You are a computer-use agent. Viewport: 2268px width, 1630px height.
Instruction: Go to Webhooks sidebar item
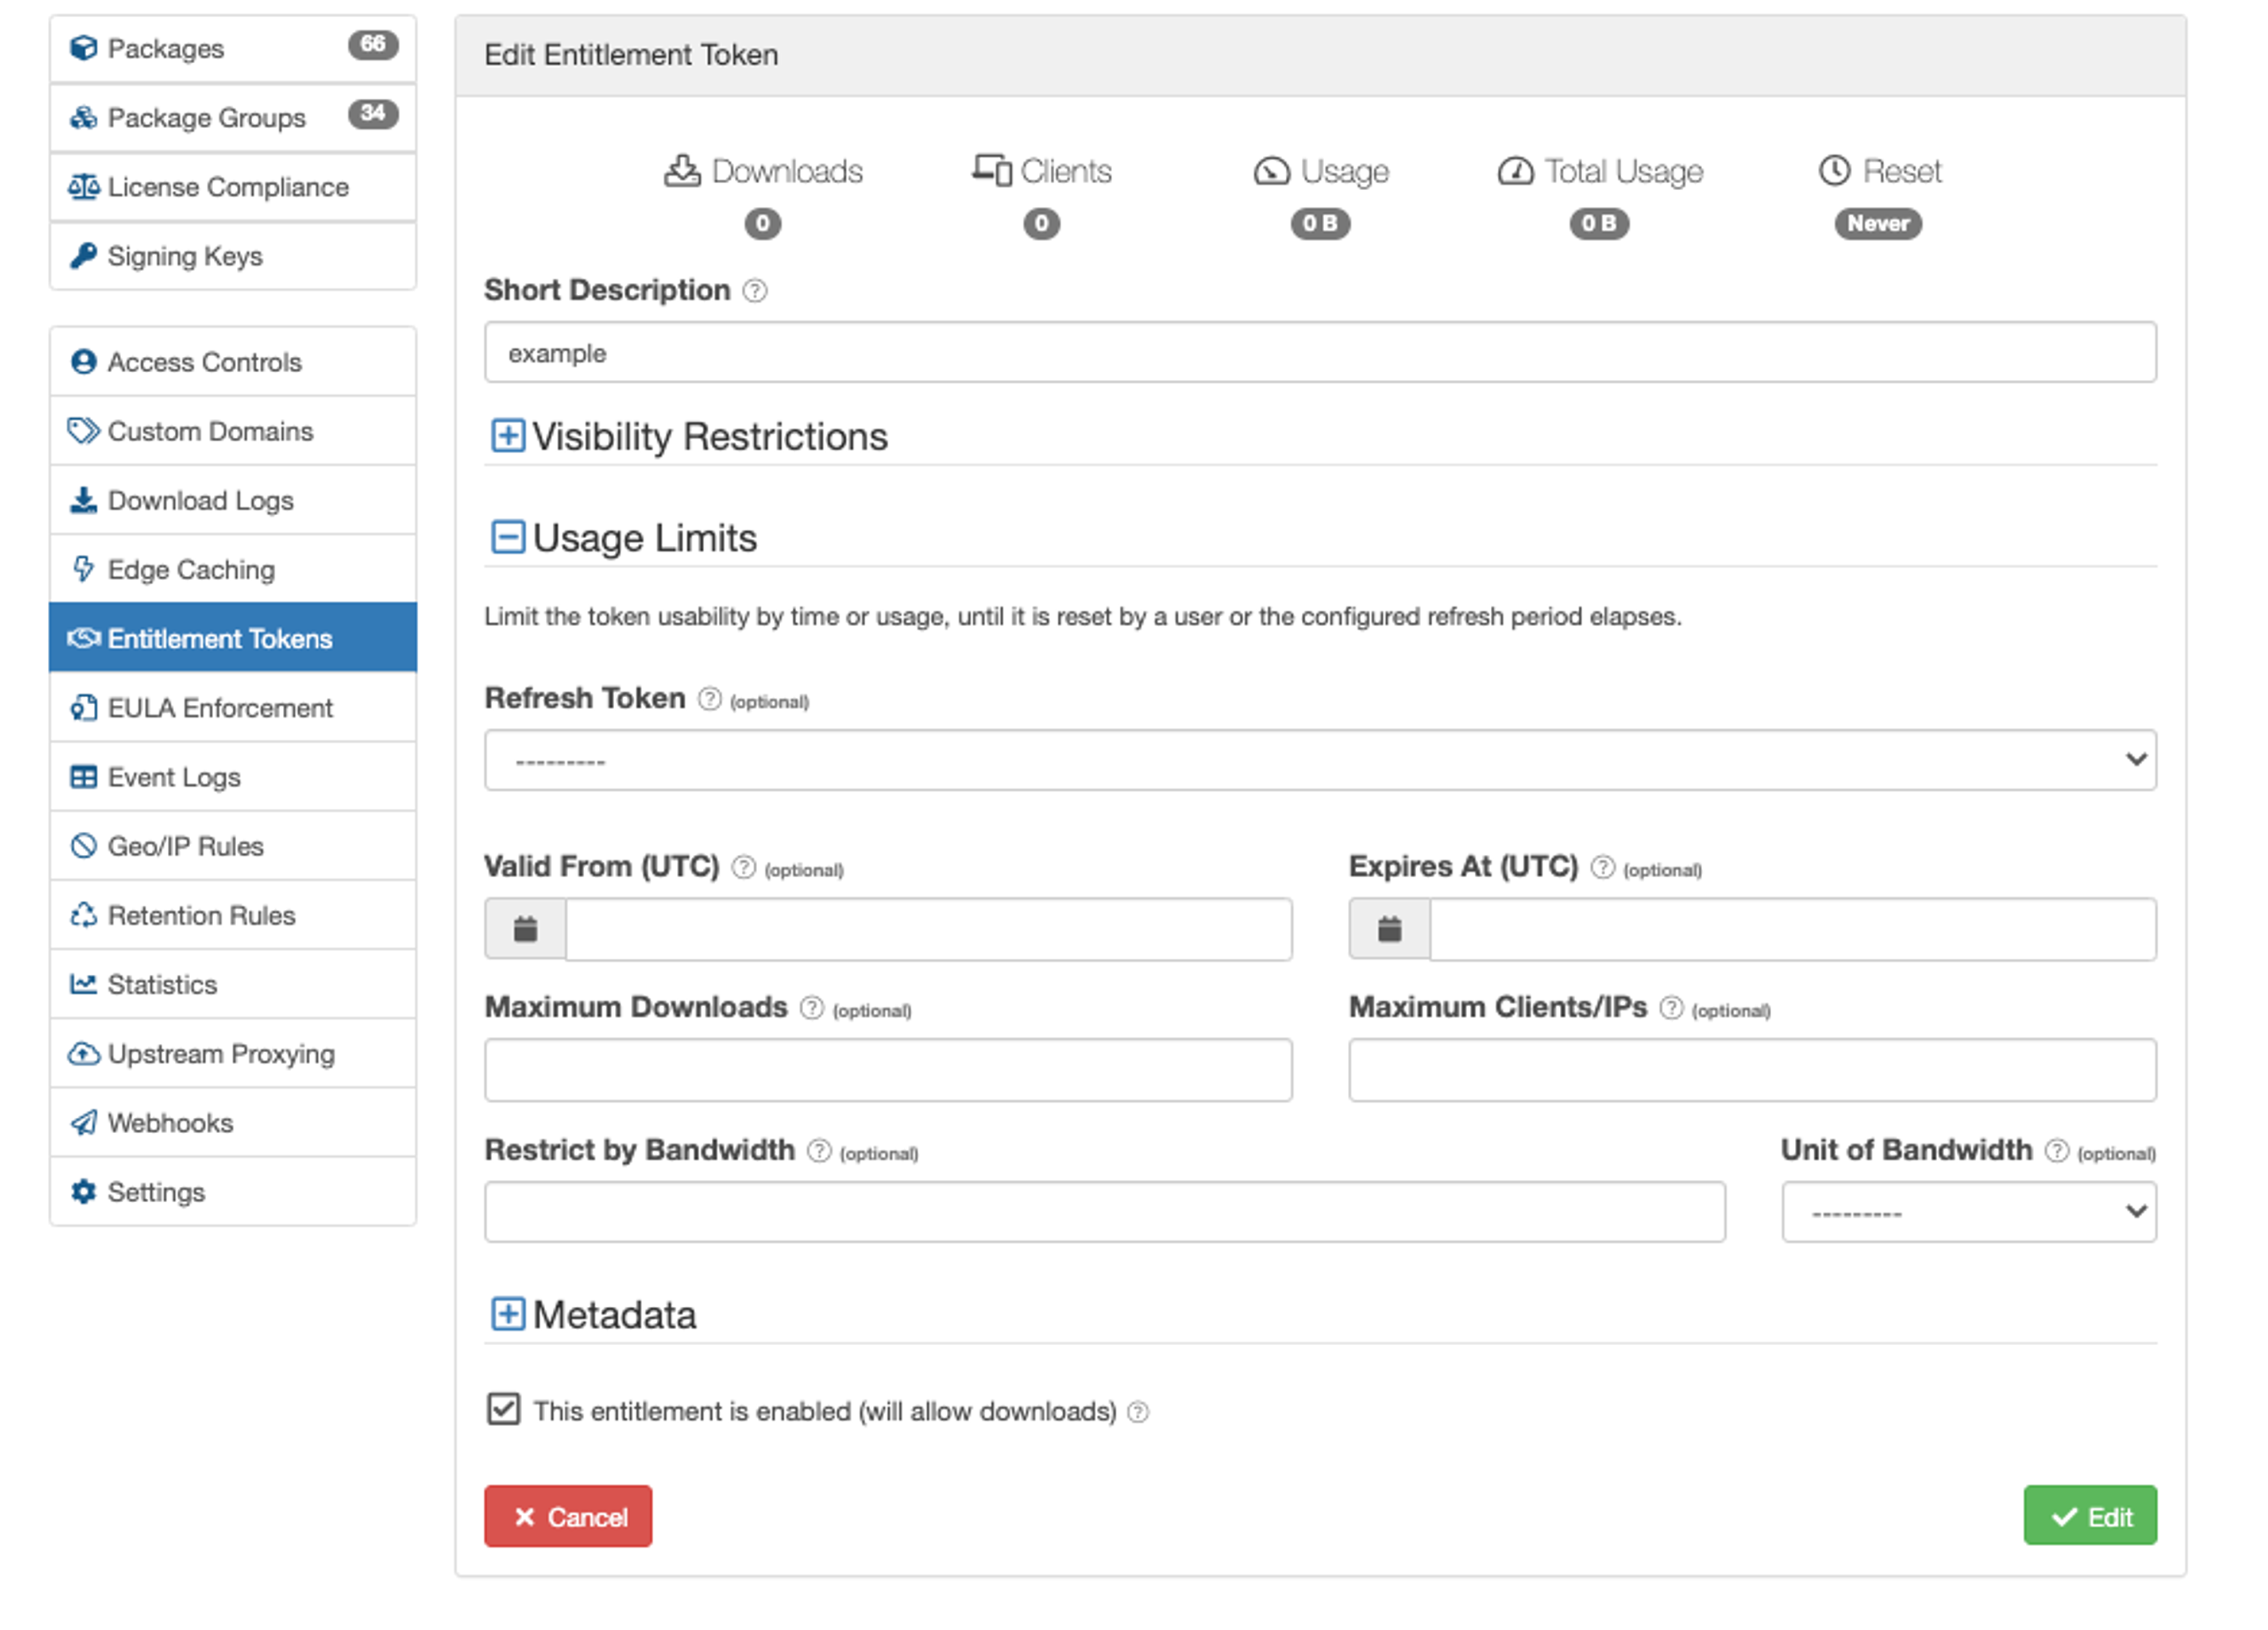[x=170, y=1123]
